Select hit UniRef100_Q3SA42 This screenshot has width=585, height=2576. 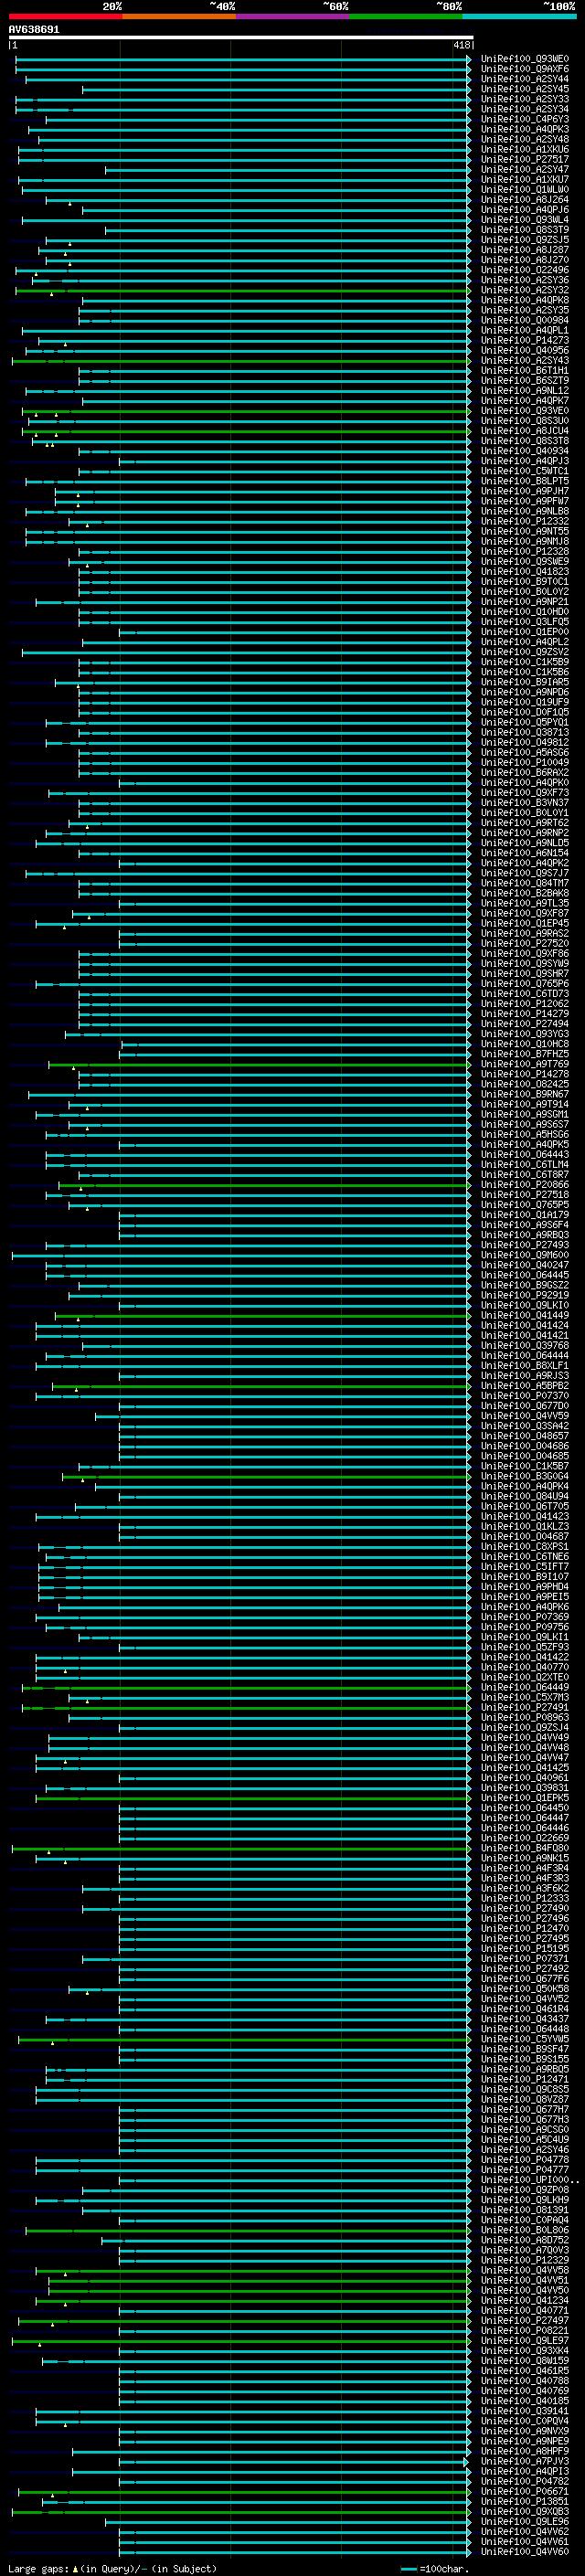click(525, 1426)
